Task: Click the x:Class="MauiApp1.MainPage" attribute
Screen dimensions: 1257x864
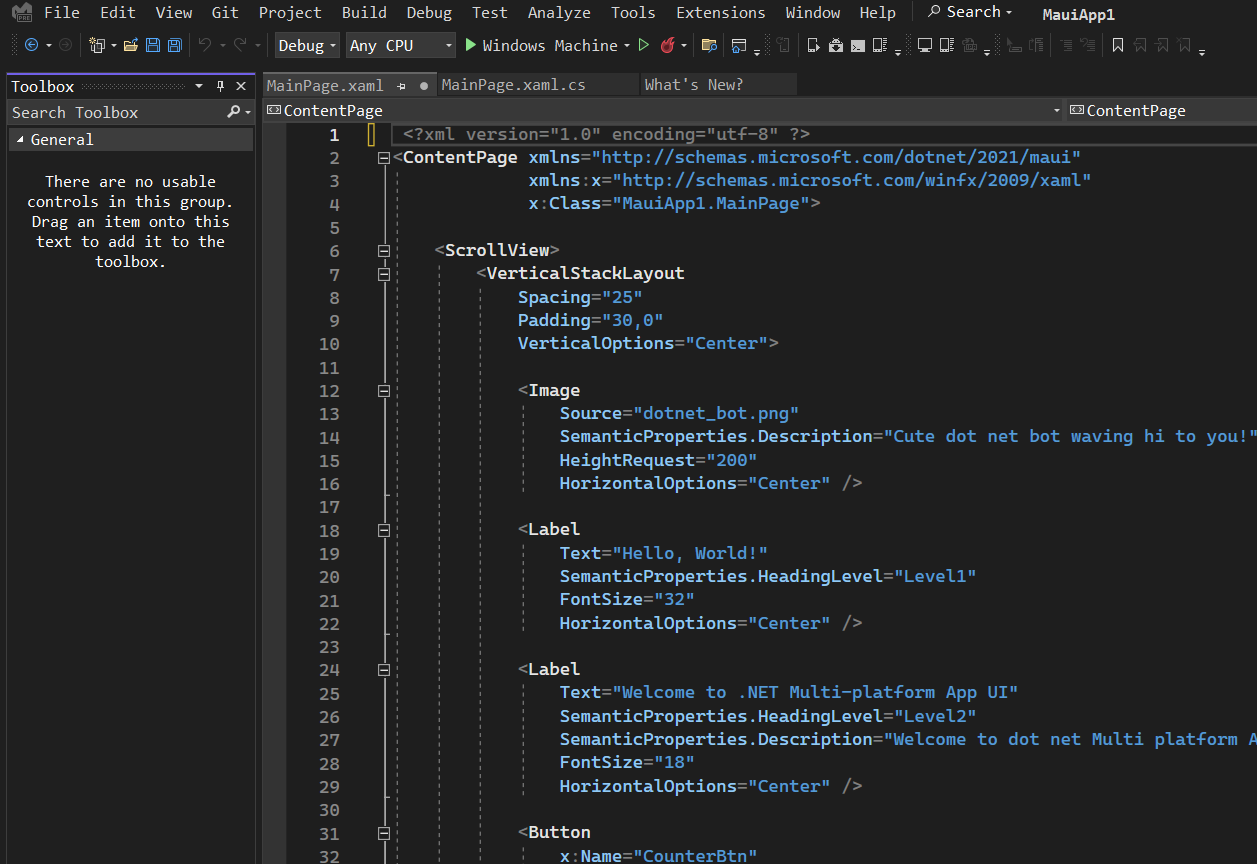Action: tap(669, 204)
